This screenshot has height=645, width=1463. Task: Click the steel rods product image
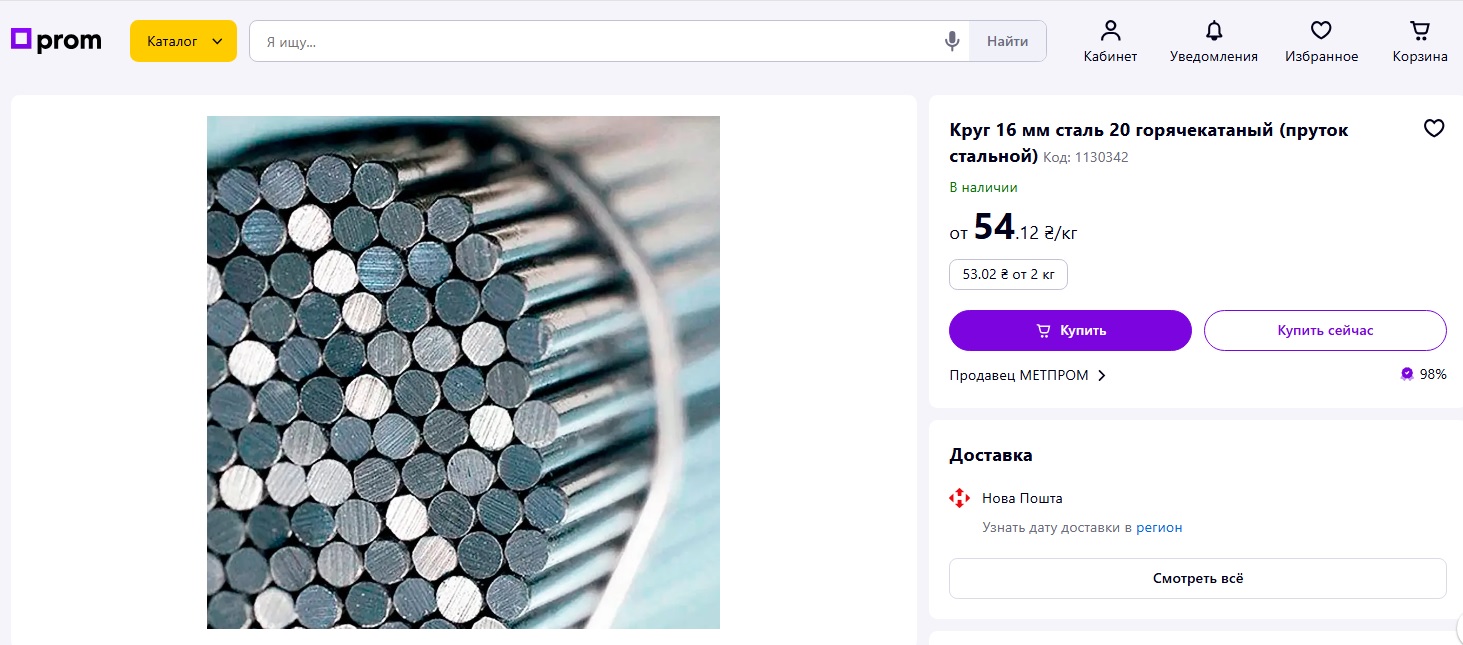tap(463, 372)
